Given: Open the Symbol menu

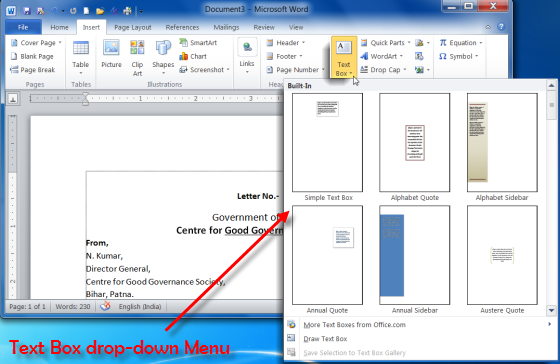Looking at the screenshot, I should click(x=459, y=56).
